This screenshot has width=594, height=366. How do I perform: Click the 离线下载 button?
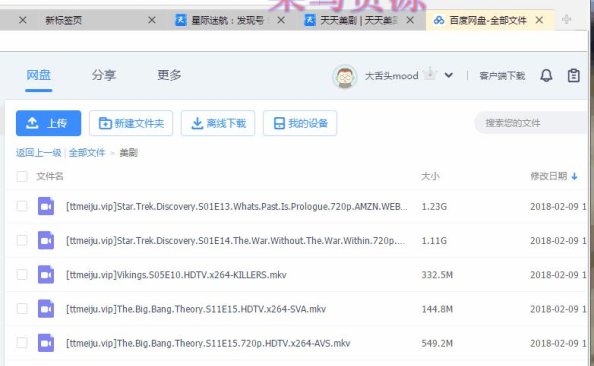[218, 123]
